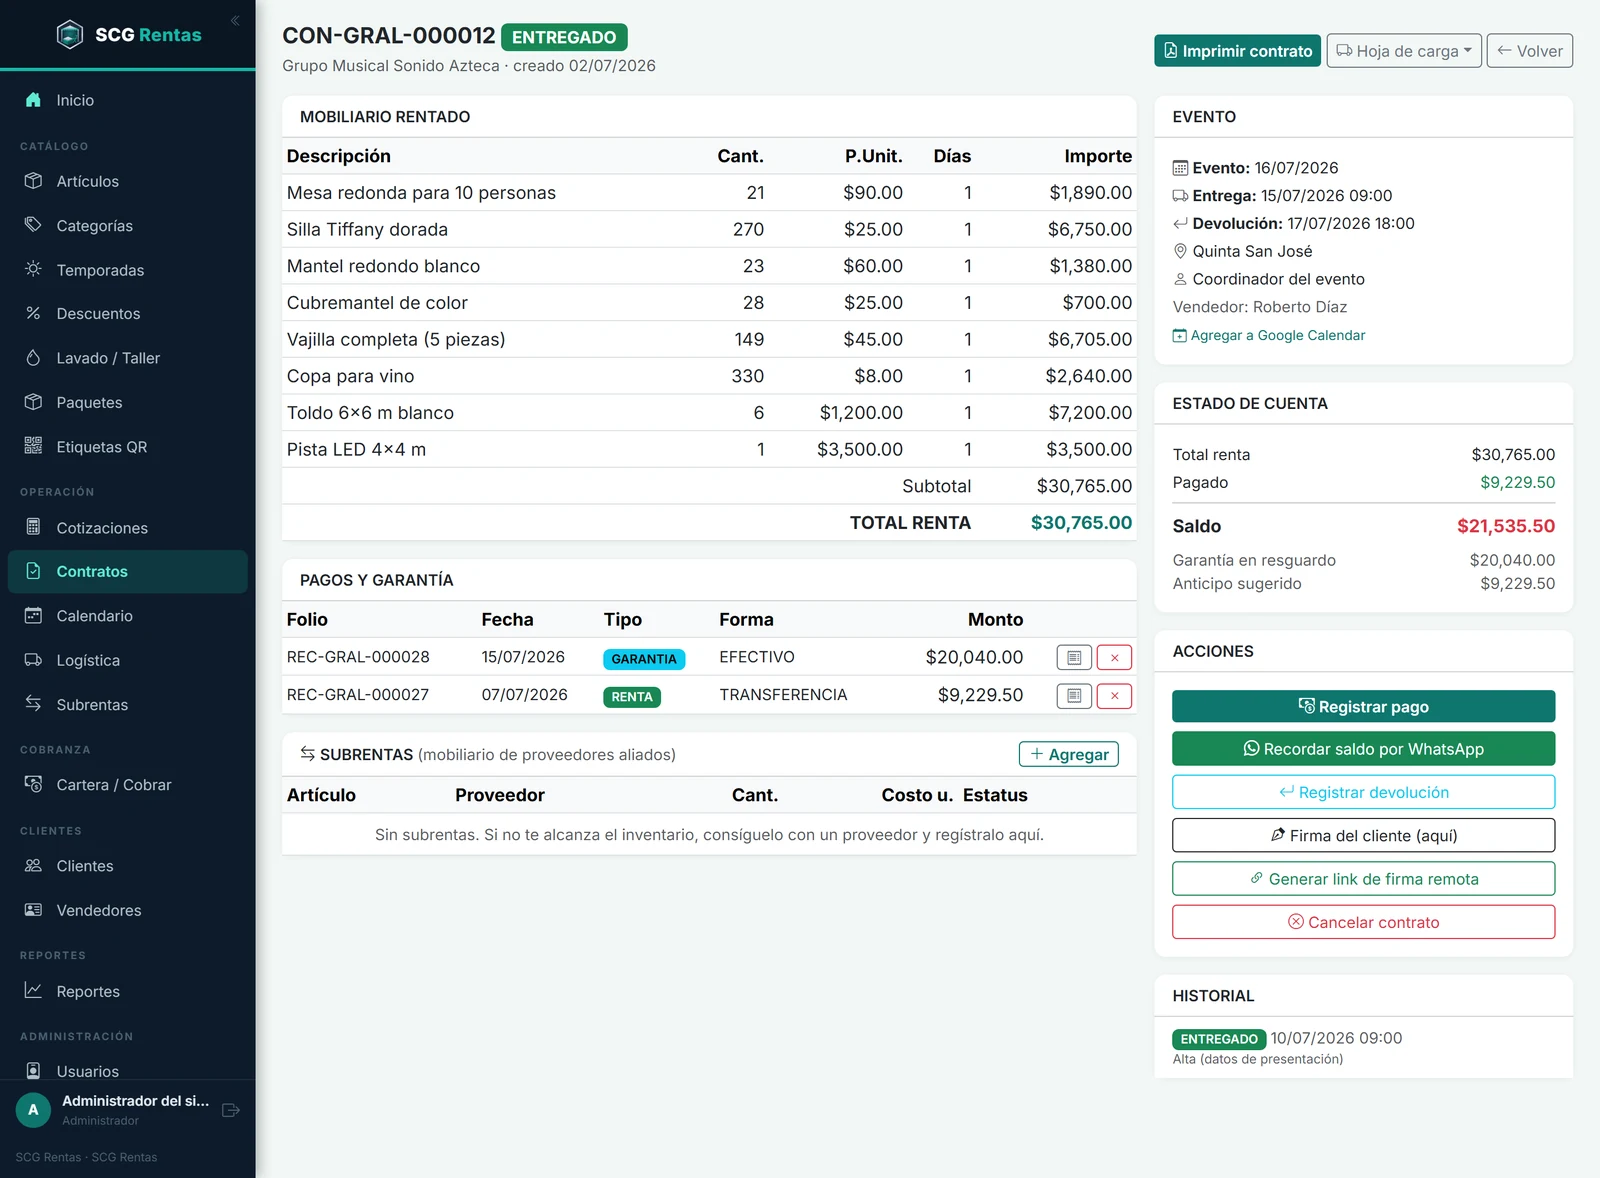
Task: Open the Calendario page
Action: click(x=128, y=616)
